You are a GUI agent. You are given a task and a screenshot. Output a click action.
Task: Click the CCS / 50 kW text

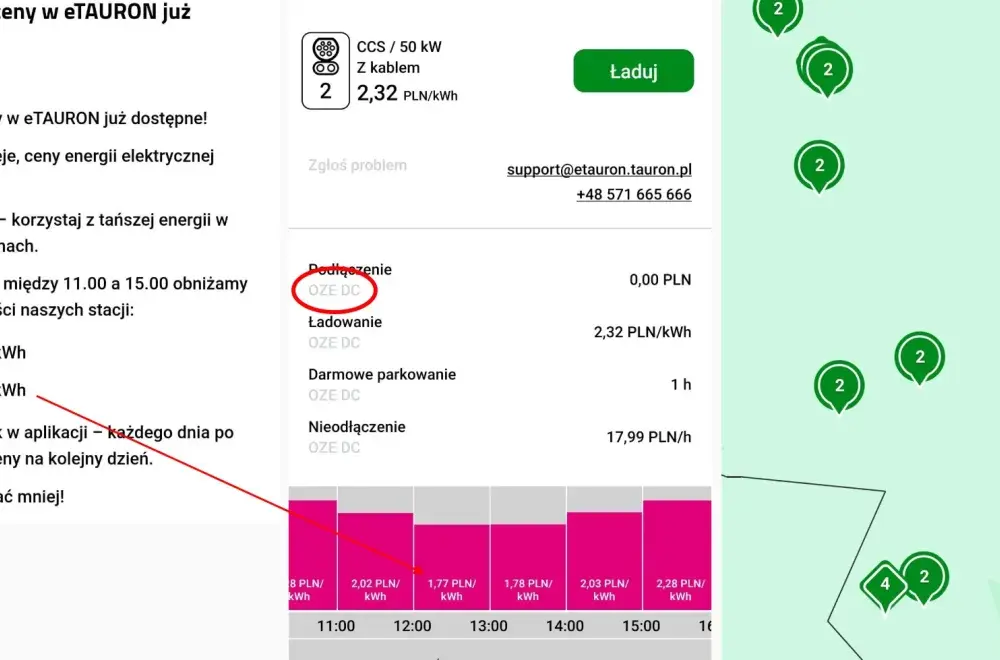(x=399, y=47)
